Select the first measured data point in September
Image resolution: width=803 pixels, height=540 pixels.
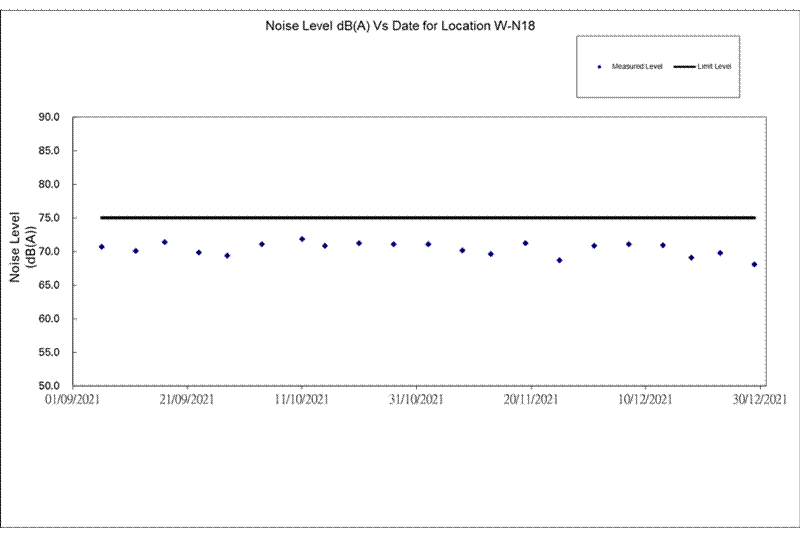pyautogui.click(x=101, y=246)
